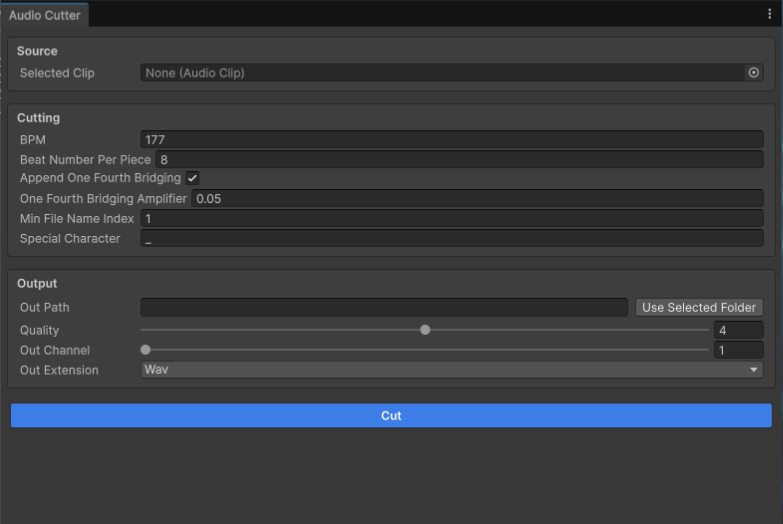The height and width of the screenshot is (524, 783).
Task: Click the Source section heading
Action: tap(37, 51)
